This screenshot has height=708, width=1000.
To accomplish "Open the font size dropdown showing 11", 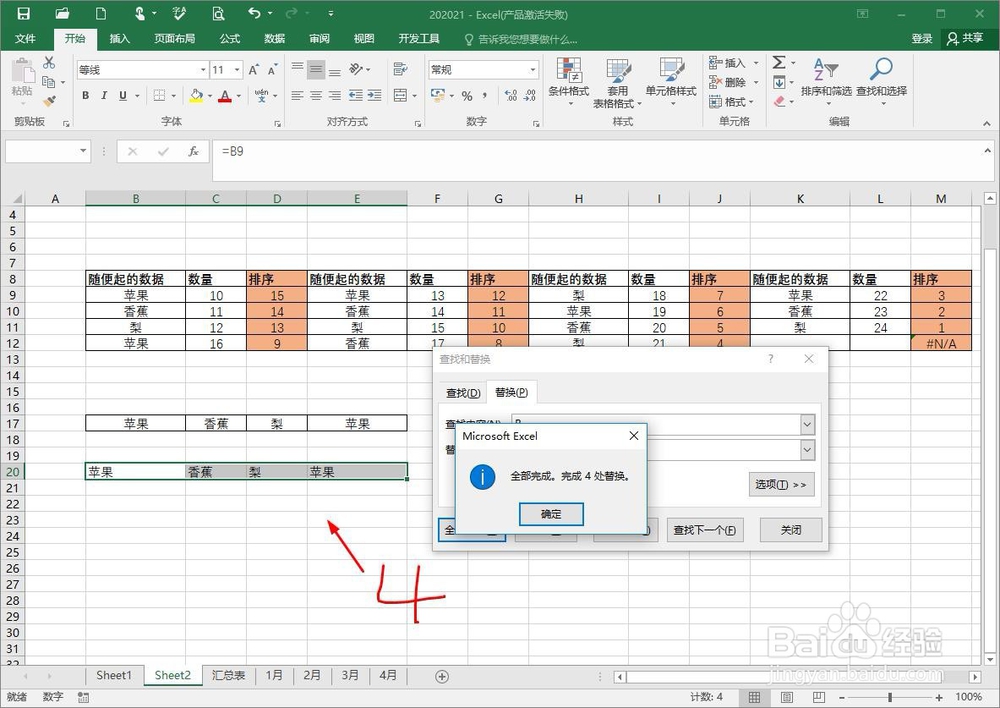I will (237, 70).
